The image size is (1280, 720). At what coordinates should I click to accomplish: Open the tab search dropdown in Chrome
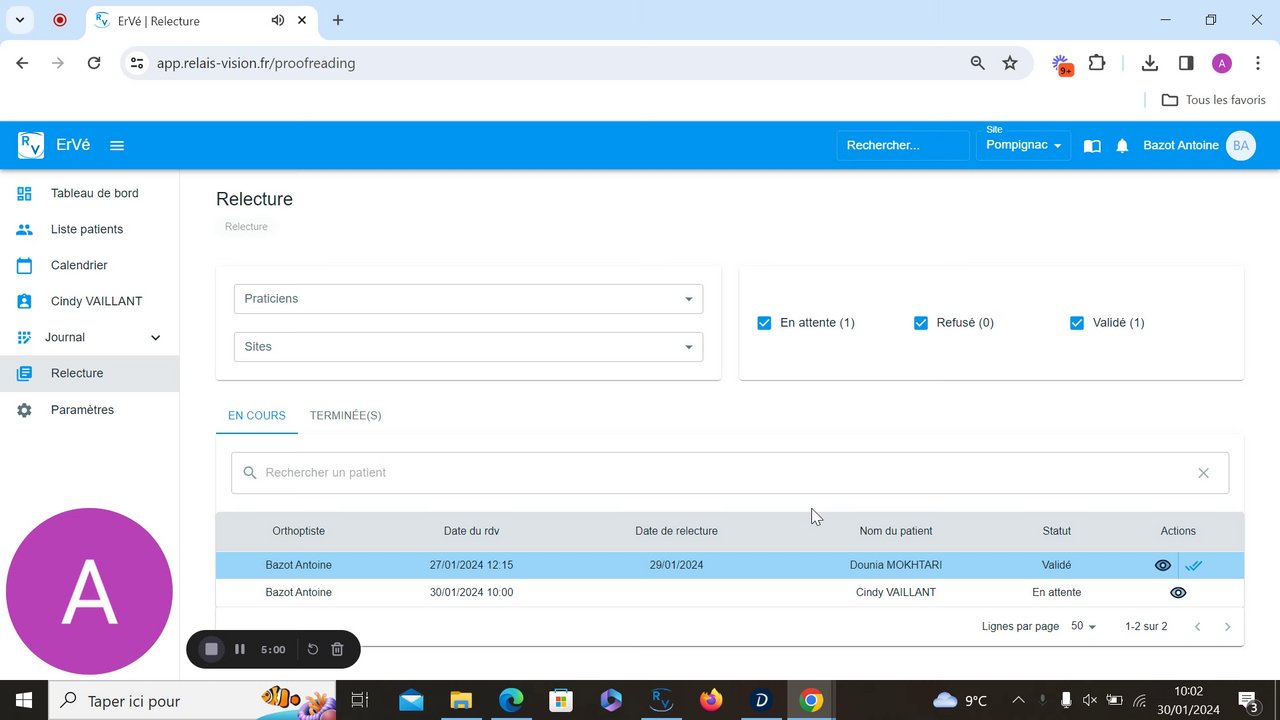(19, 20)
